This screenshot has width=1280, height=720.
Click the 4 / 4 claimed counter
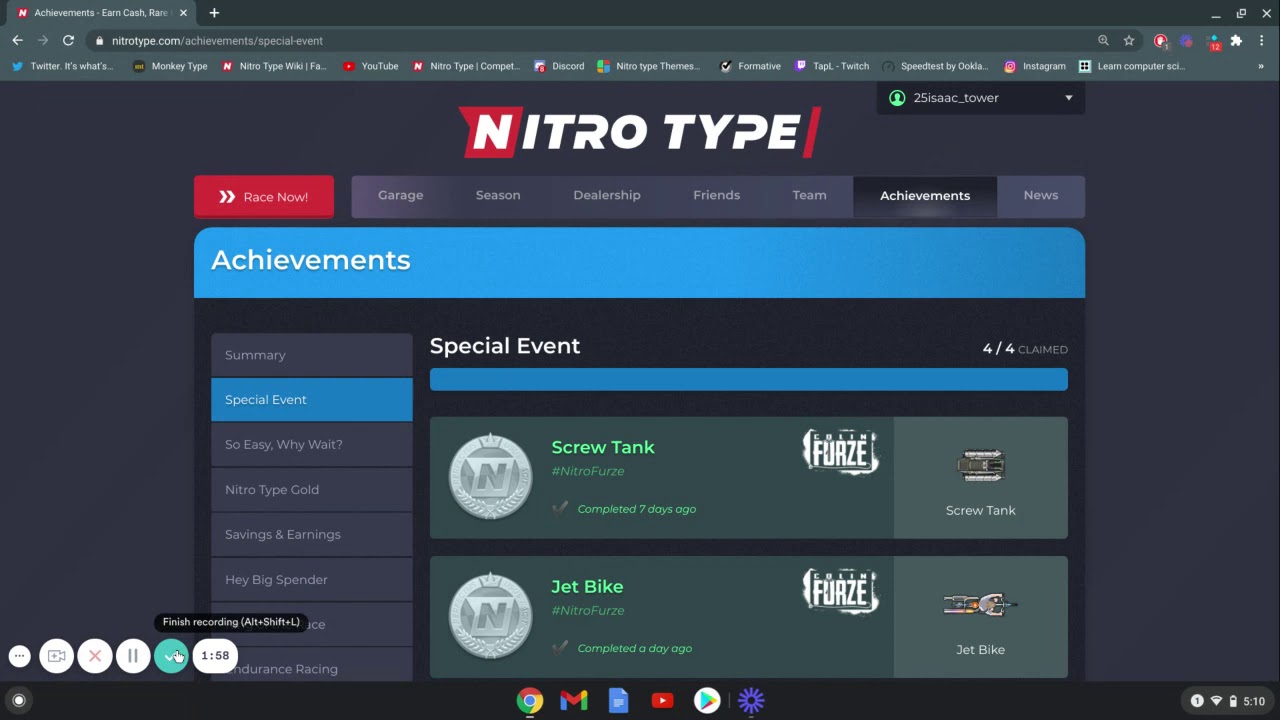(x=1025, y=349)
